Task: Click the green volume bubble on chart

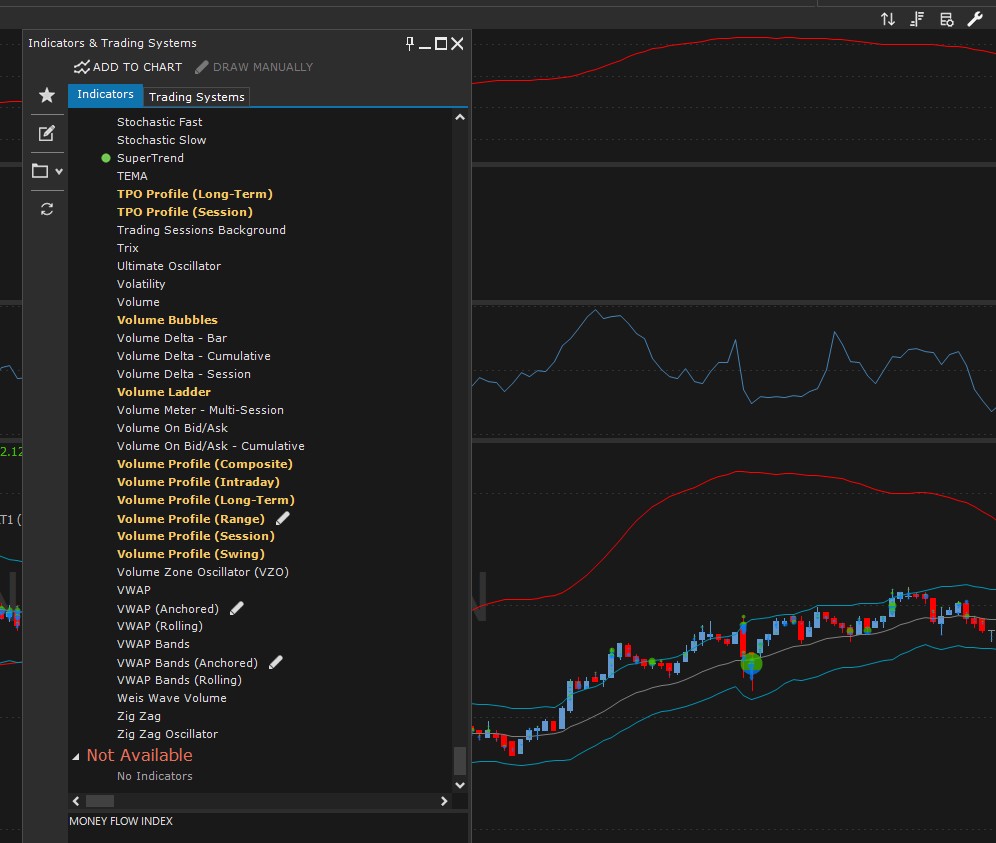Action: click(x=751, y=664)
